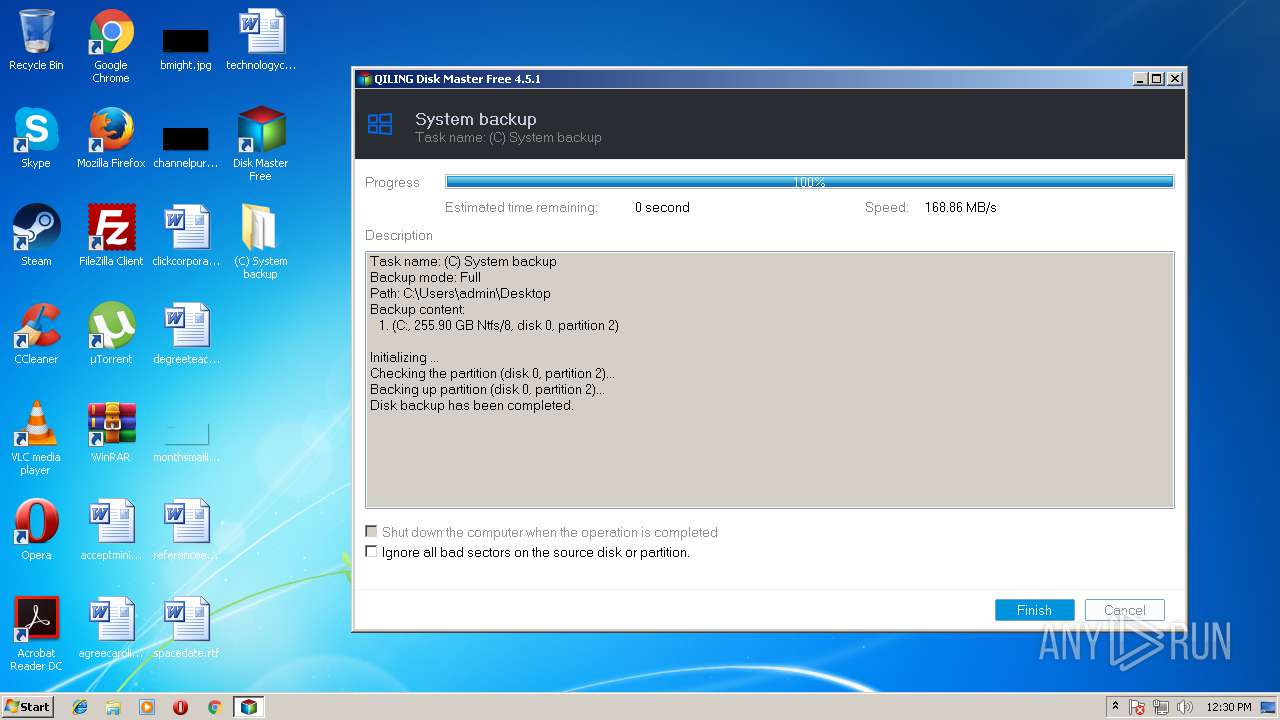Image resolution: width=1280 pixels, height=720 pixels.
Task: Click the '1. (C:, 255.90 GB Ntfs/8' line
Action: 498,326
